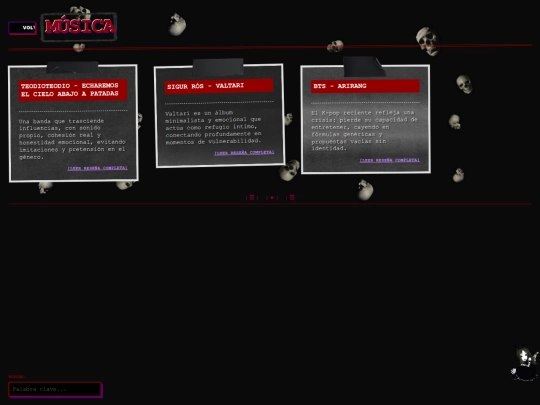Open full review link for Sigur Rós Valtari
Image resolution: width=540 pixels, height=405 pixels.
tap(244, 153)
